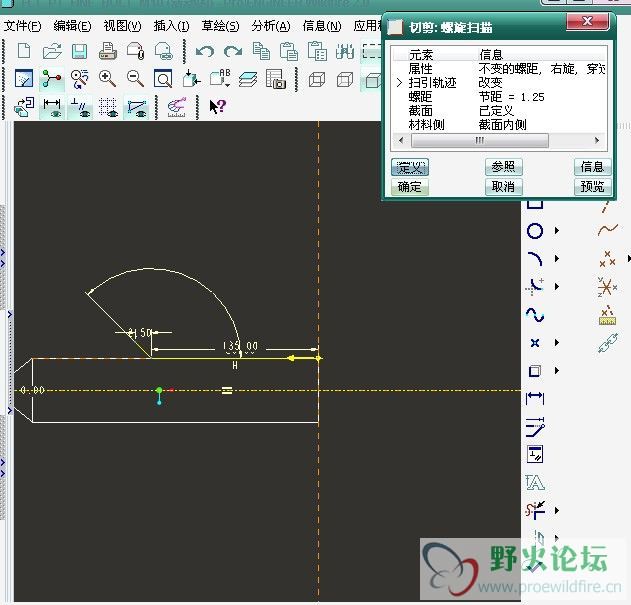Viewport: 631px width, 605px height.
Task: Select the 材料侧 row in the dialog
Action: coord(499,125)
